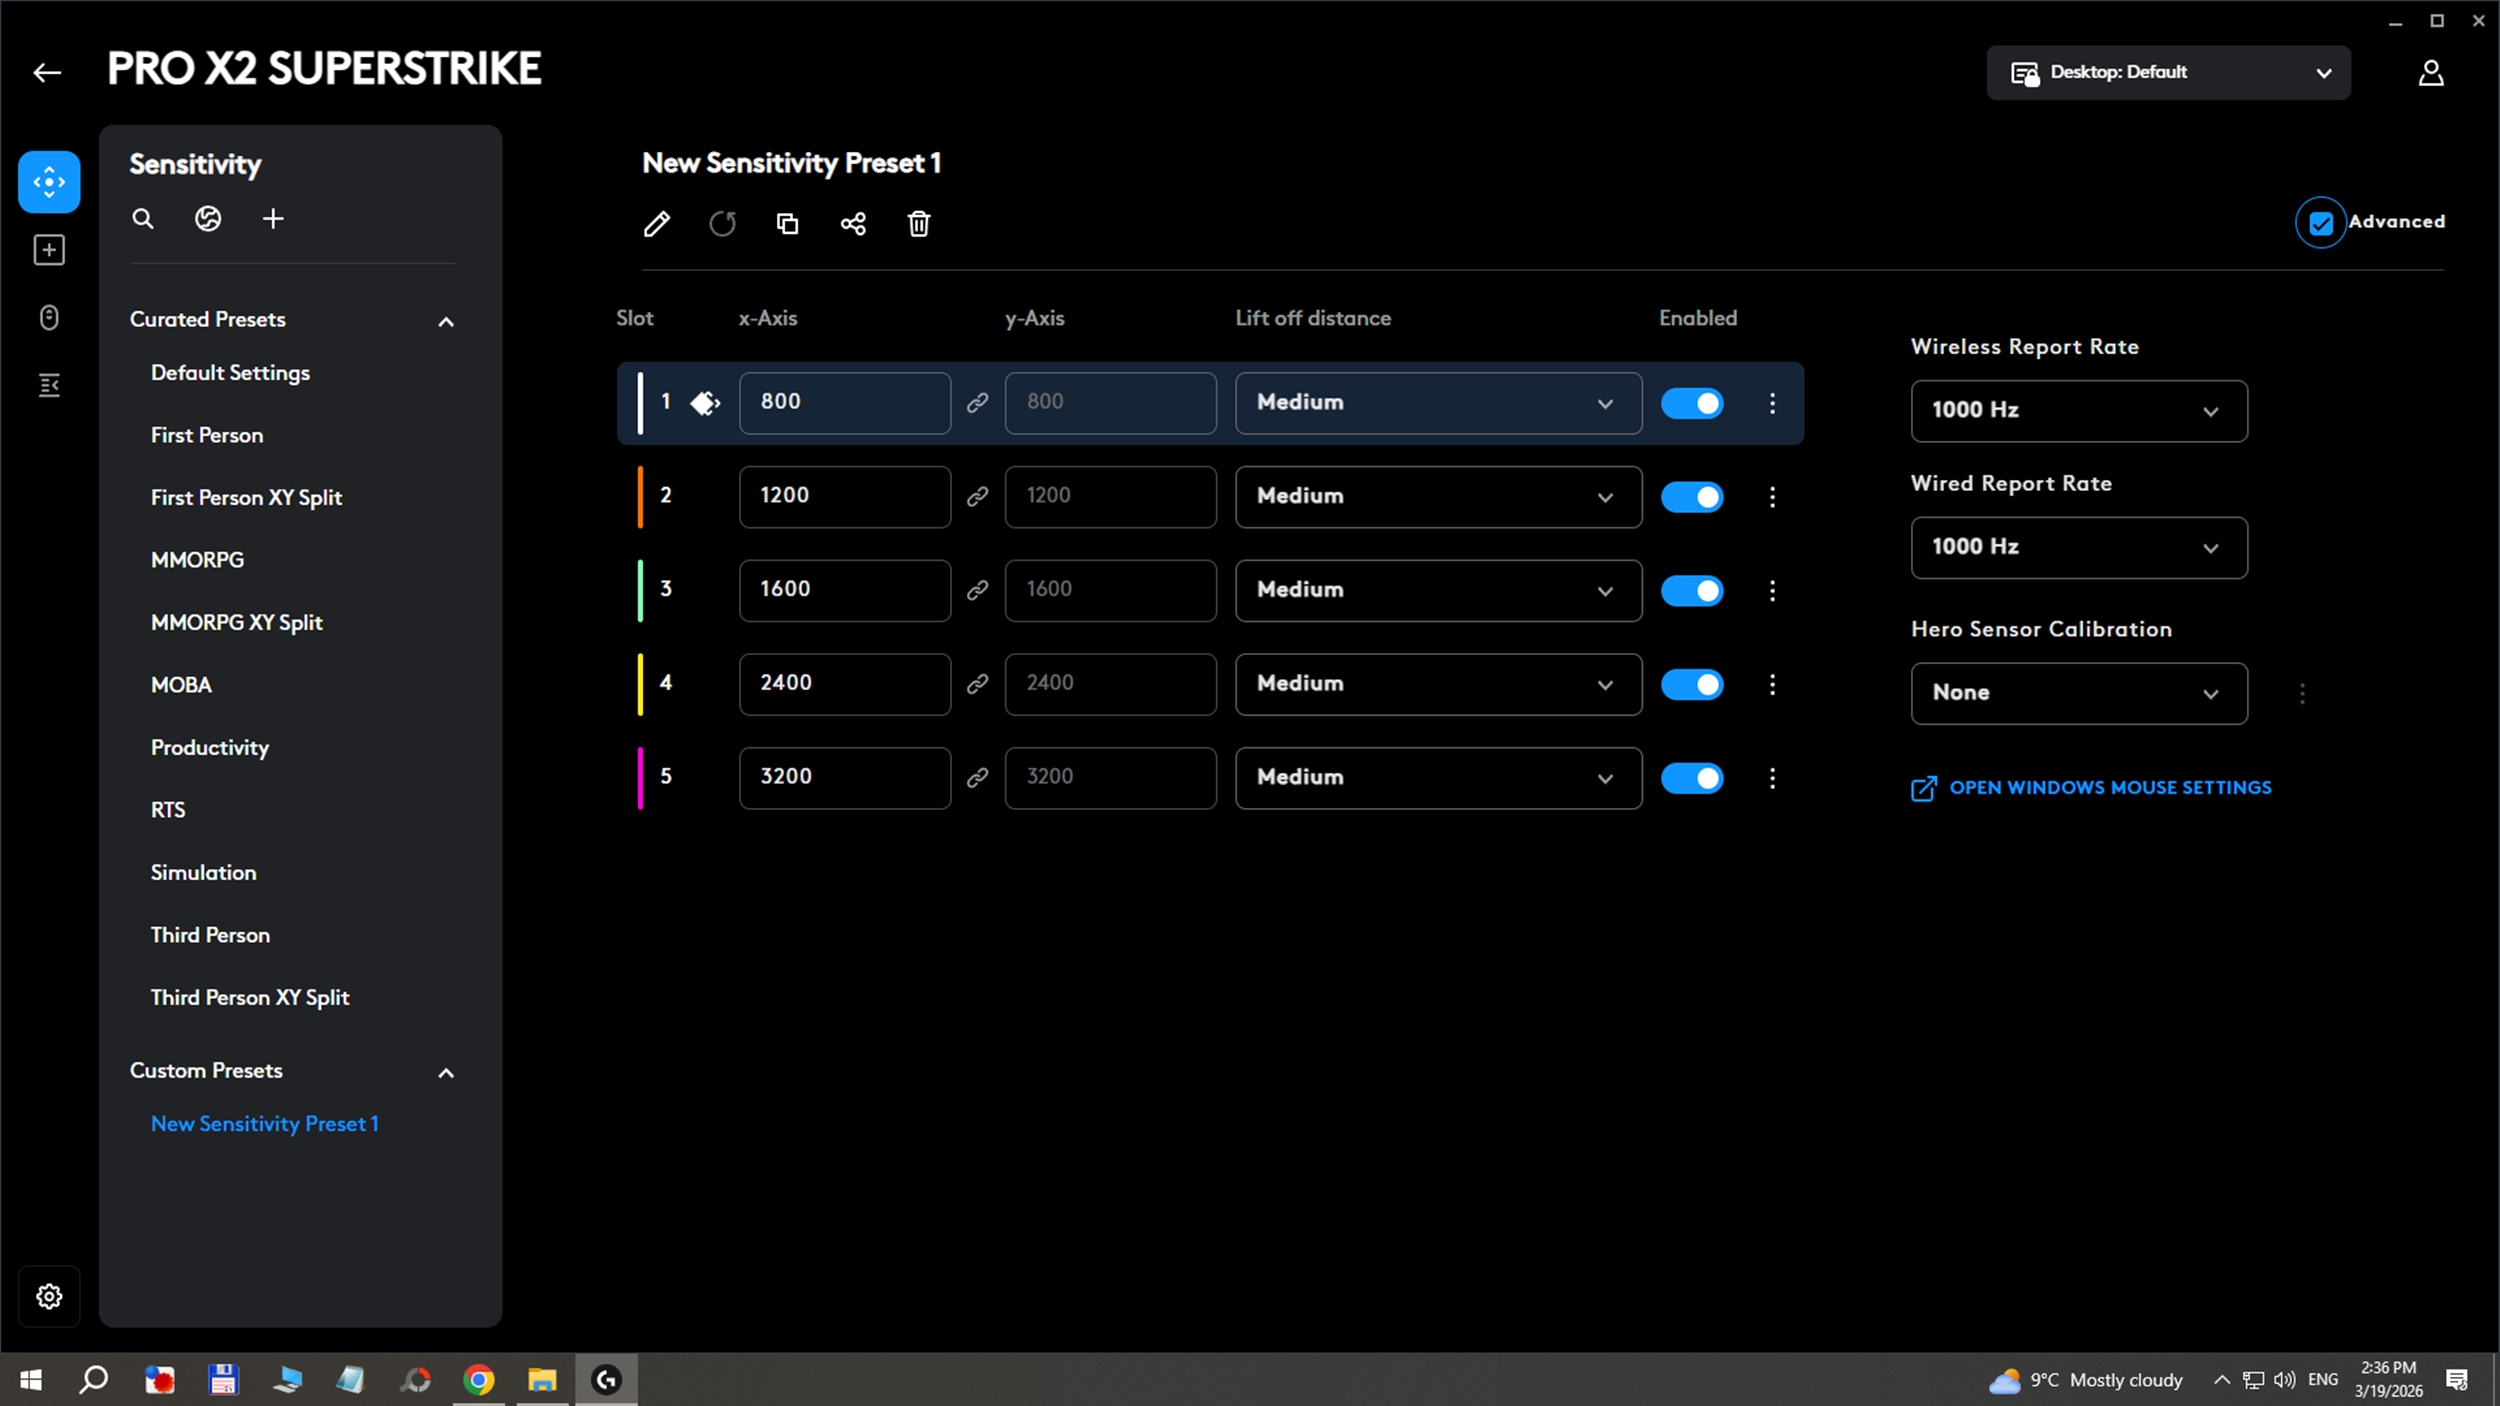
Task: Open Hero Sensor Calibration dropdown
Action: [x=2078, y=693]
